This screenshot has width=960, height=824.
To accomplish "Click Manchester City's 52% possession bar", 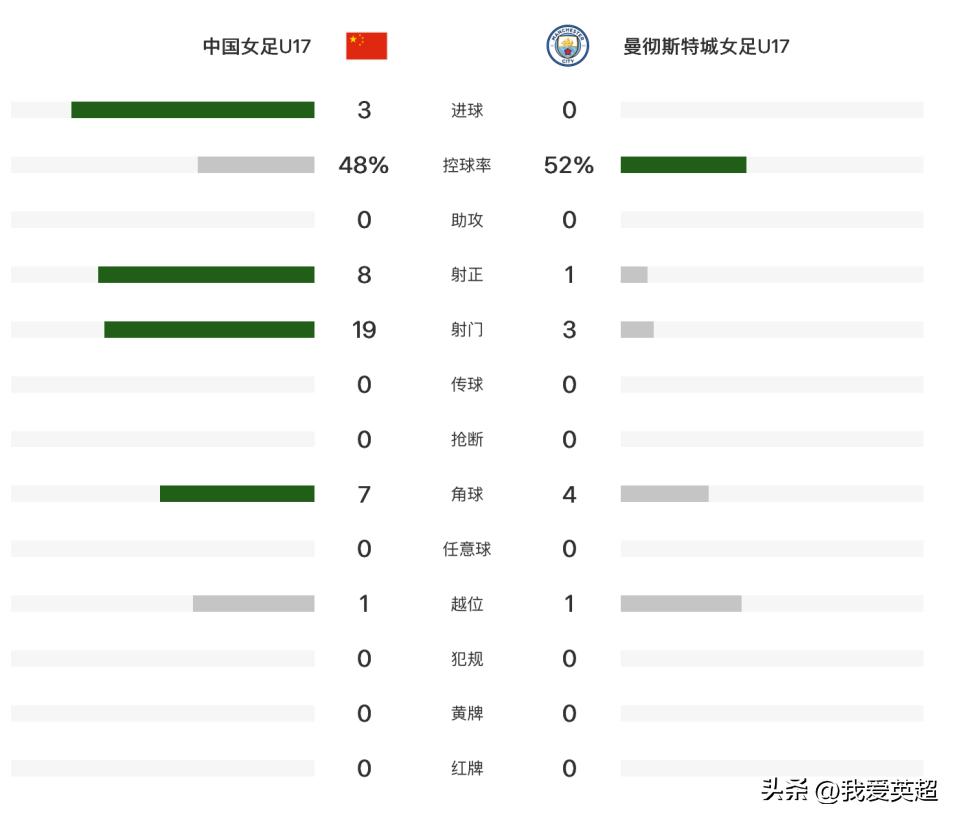I will coord(683,165).
